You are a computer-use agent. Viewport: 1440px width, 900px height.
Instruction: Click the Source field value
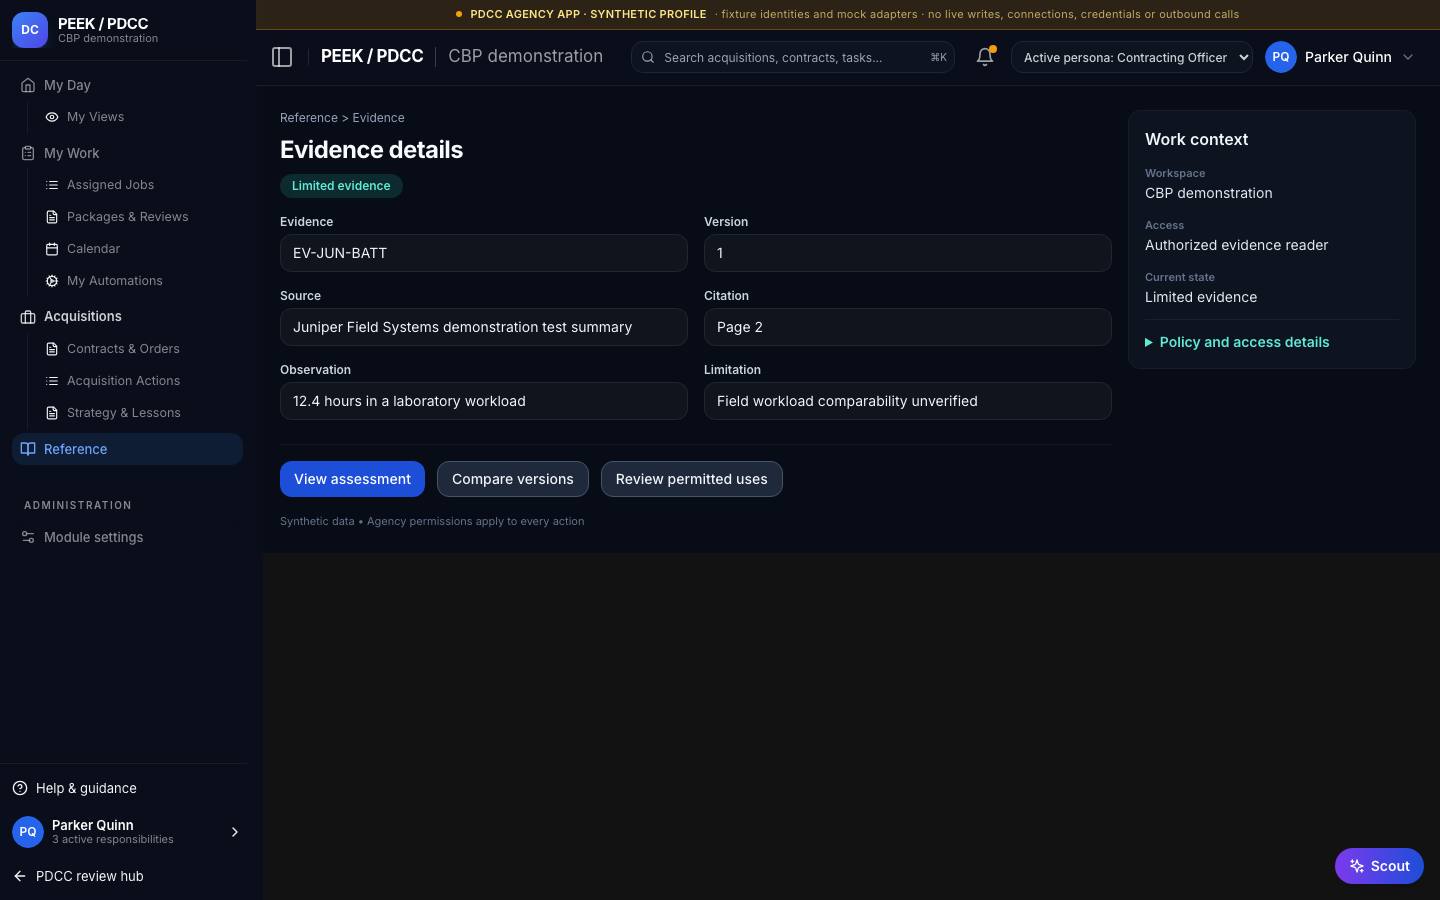tap(484, 327)
